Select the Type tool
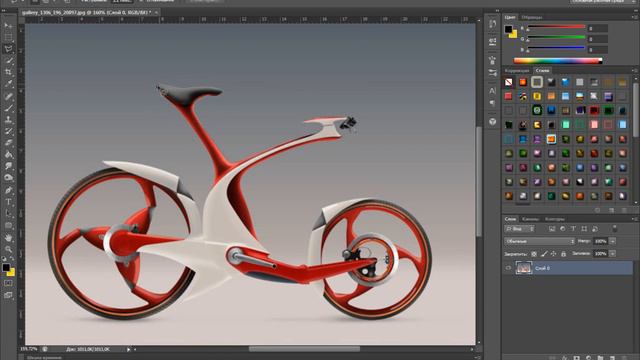 [8, 202]
